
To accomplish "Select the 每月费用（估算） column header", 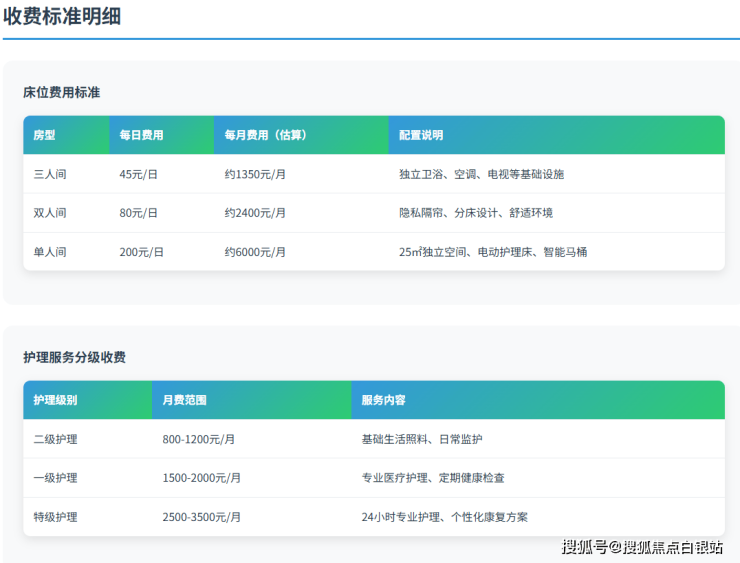I will pos(265,135).
